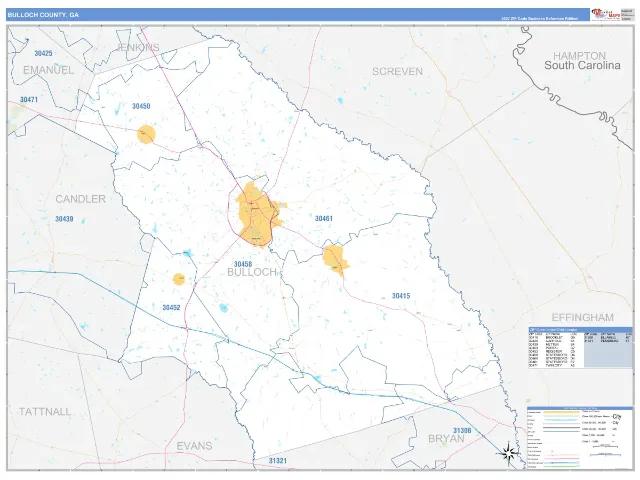Click the HAMPTON county label
640x480 pixels.
tap(579, 56)
